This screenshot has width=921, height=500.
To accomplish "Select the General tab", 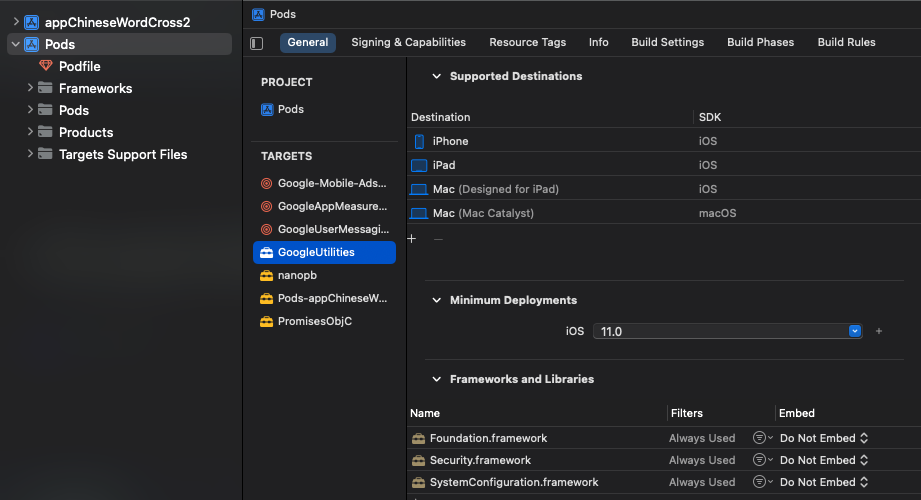I will coord(308,42).
